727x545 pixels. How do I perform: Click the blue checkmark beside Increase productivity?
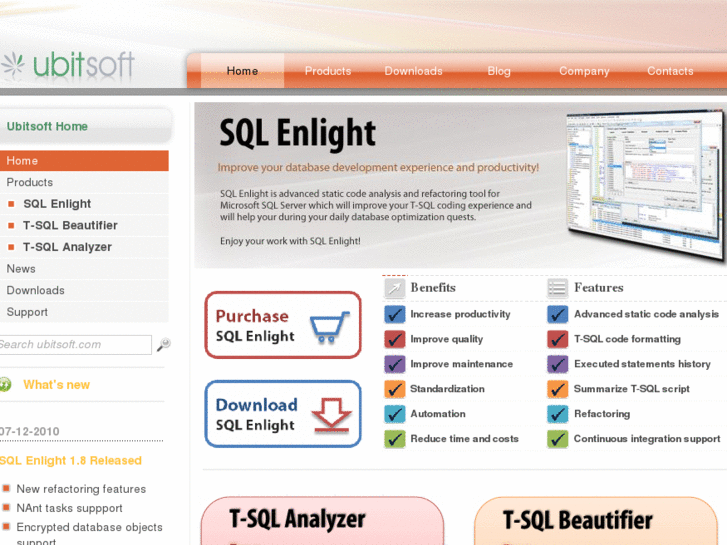(x=395, y=314)
